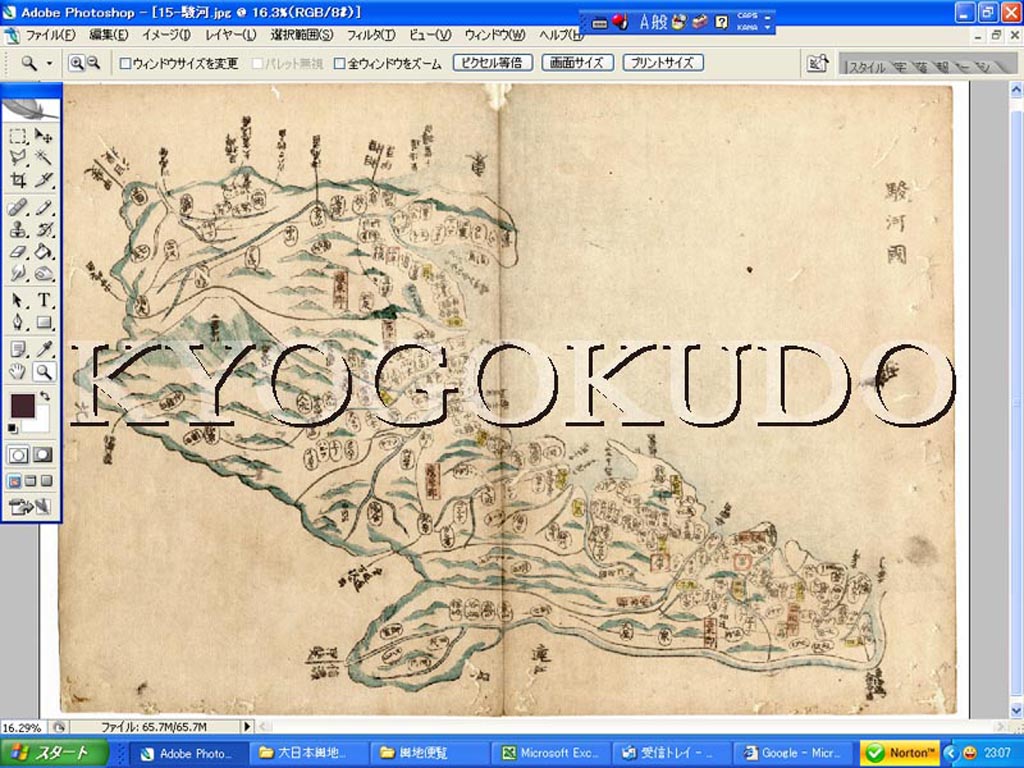This screenshot has height=768, width=1024.
Task: Switch to Standard edit mode
Action: pyautogui.click(x=18, y=455)
